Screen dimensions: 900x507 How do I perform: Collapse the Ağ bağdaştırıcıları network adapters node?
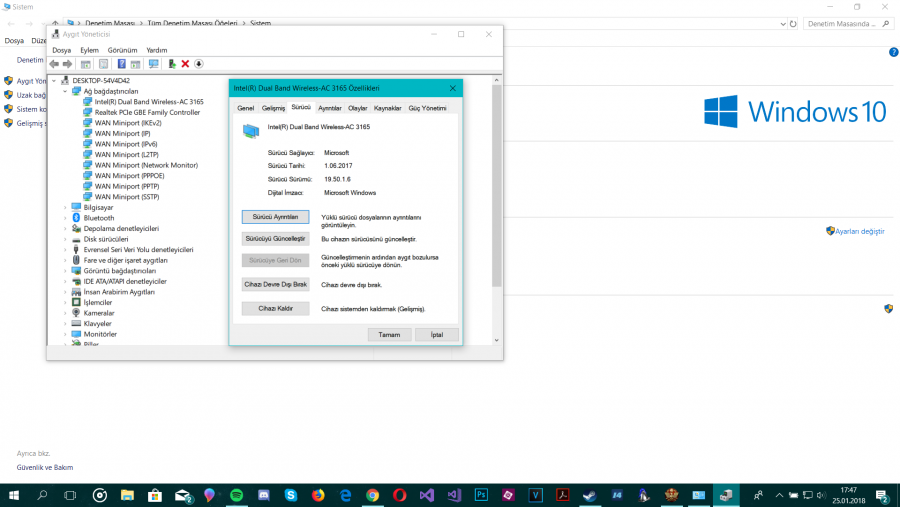pos(66,91)
